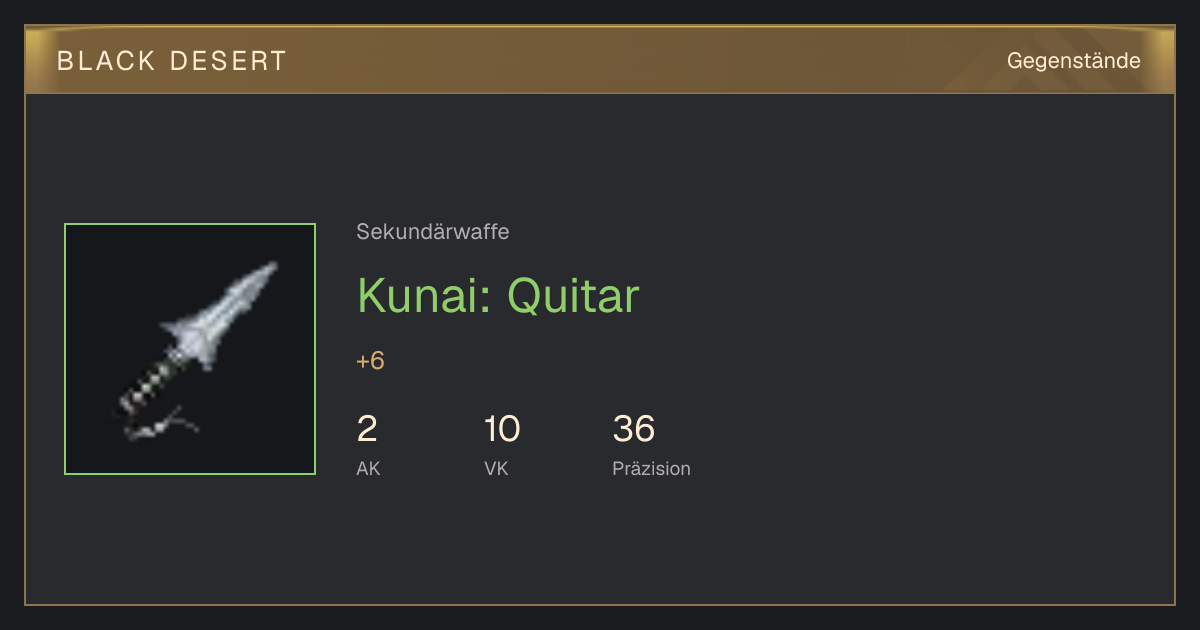Click the word Kunai in item title
Image resolution: width=1200 pixels, height=630 pixels.
419,296
